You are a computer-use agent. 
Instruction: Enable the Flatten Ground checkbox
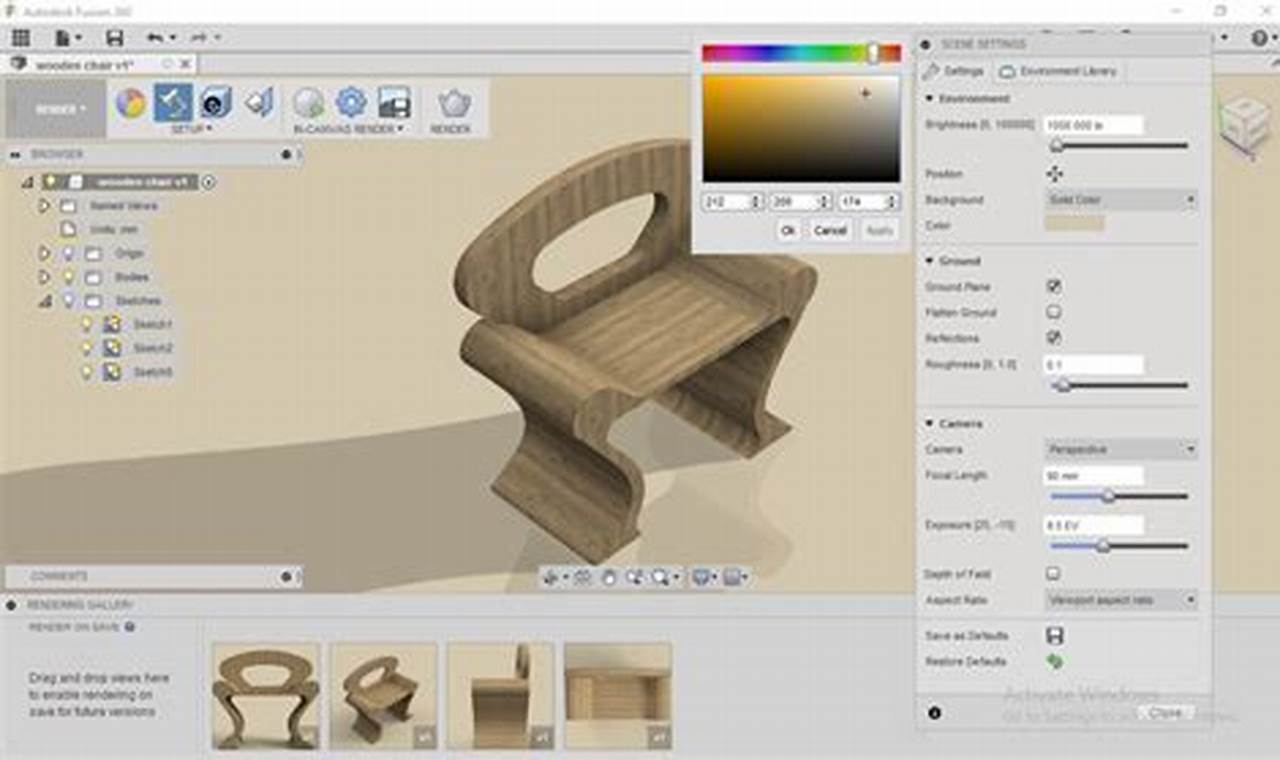(x=1053, y=312)
